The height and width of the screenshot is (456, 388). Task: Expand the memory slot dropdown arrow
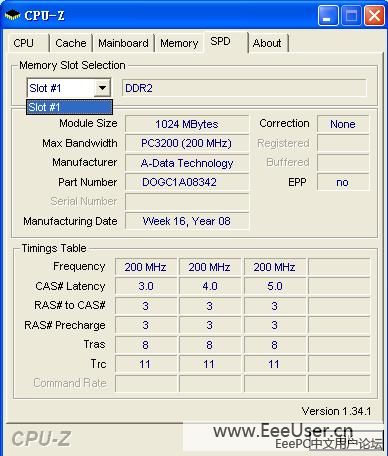coord(102,88)
